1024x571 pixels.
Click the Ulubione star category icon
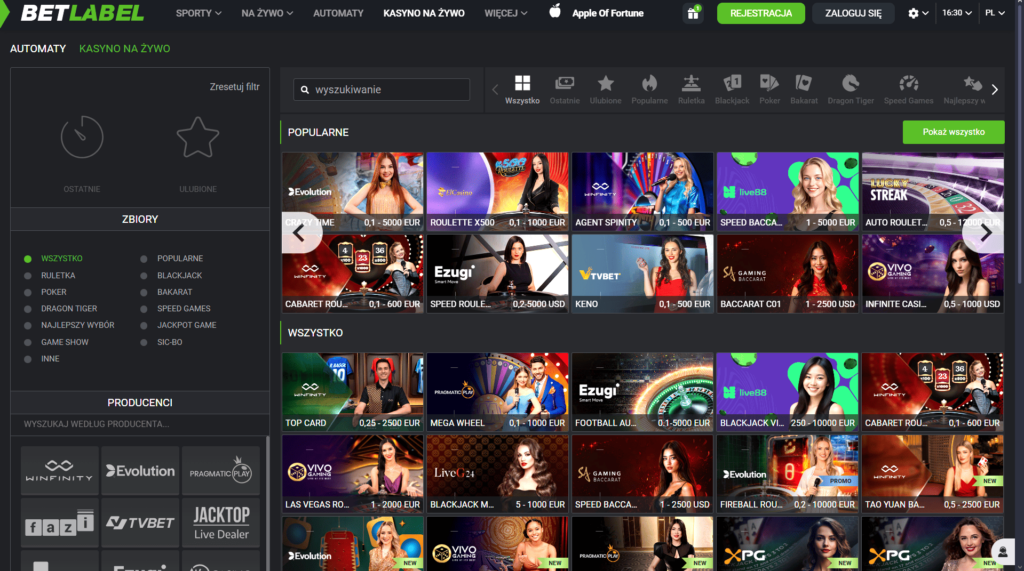pos(605,84)
